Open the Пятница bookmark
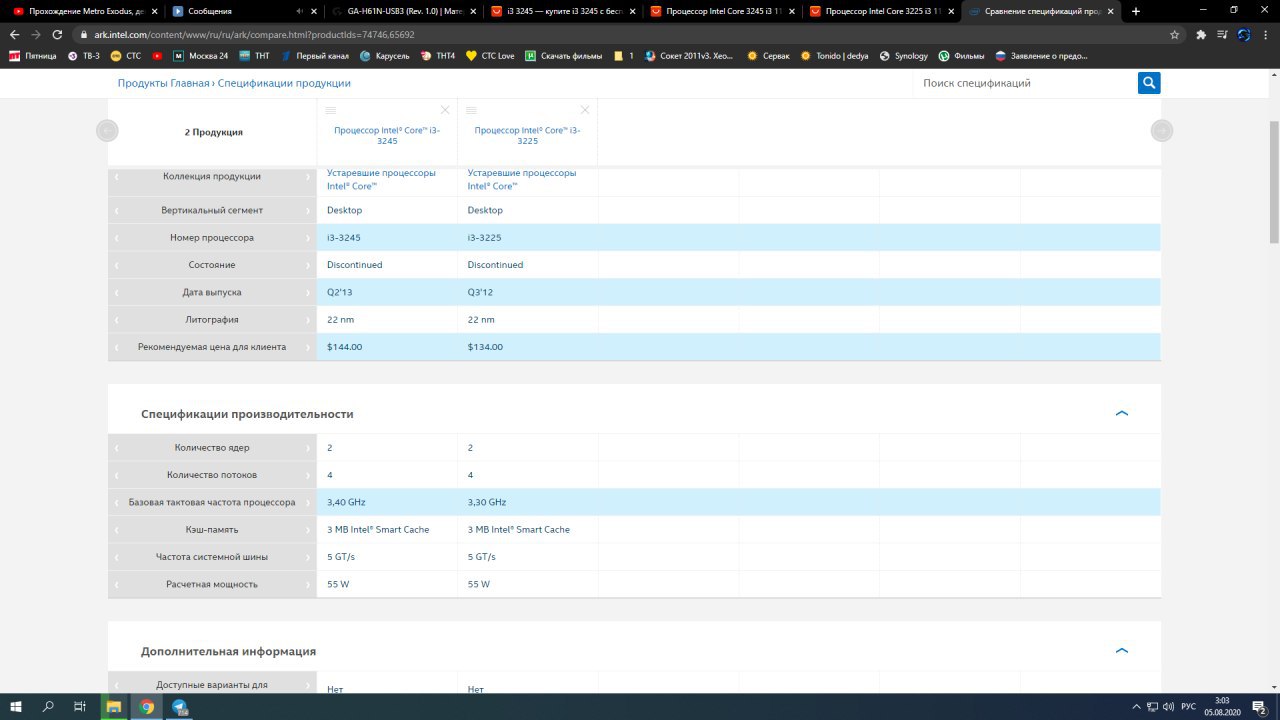The height and width of the screenshot is (720, 1280). 33,56
